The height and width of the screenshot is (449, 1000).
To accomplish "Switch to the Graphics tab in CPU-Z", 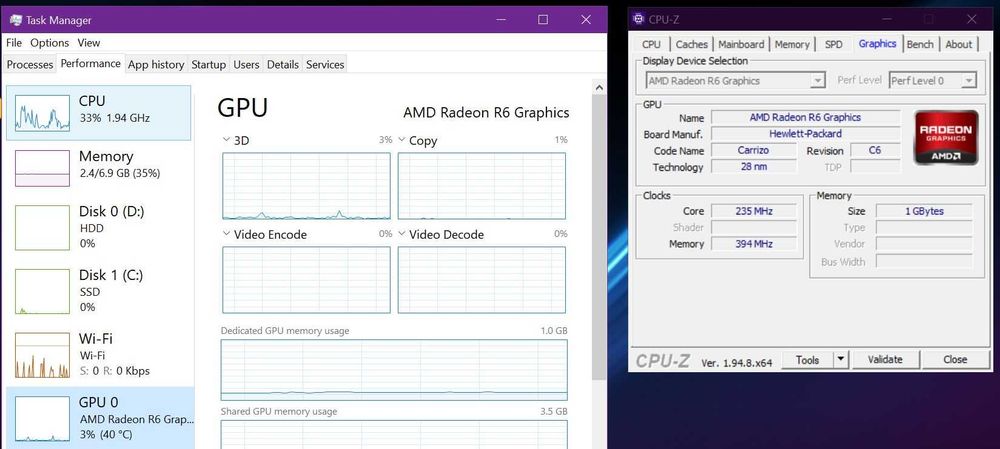I will (x=878, y=43).
